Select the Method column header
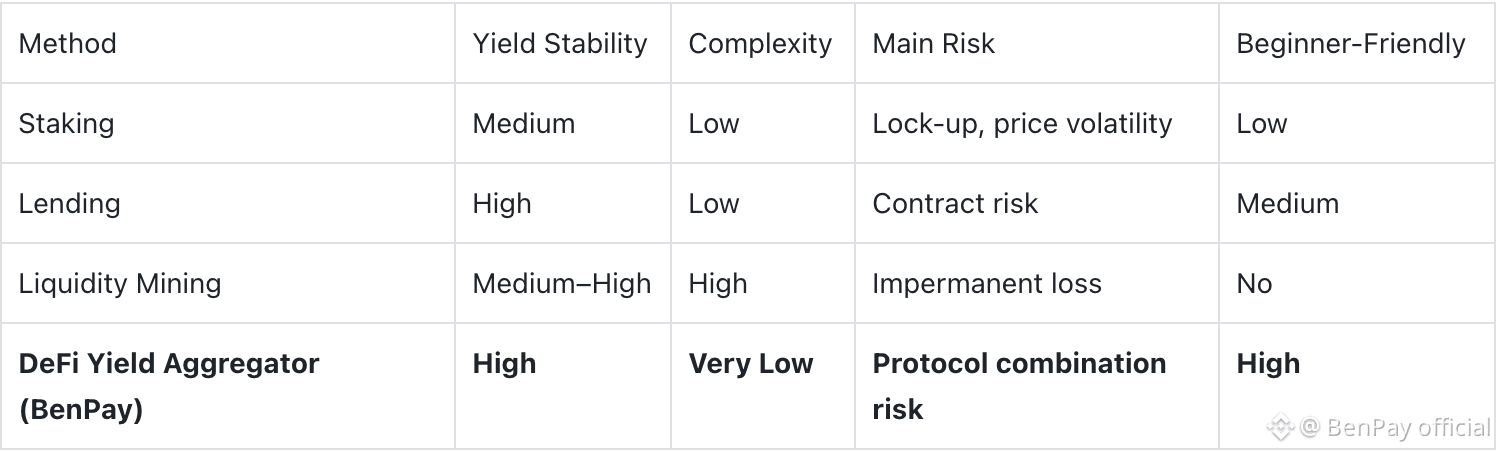 pos(68,43)
